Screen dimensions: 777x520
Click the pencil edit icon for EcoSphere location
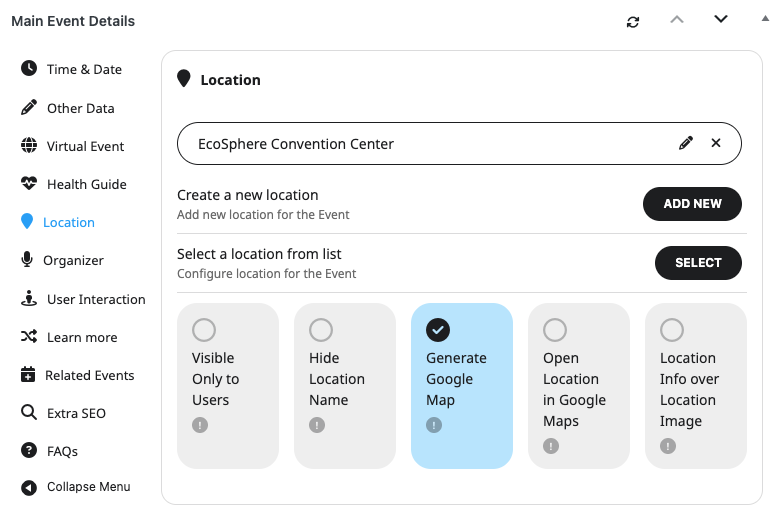pos(686,143)
